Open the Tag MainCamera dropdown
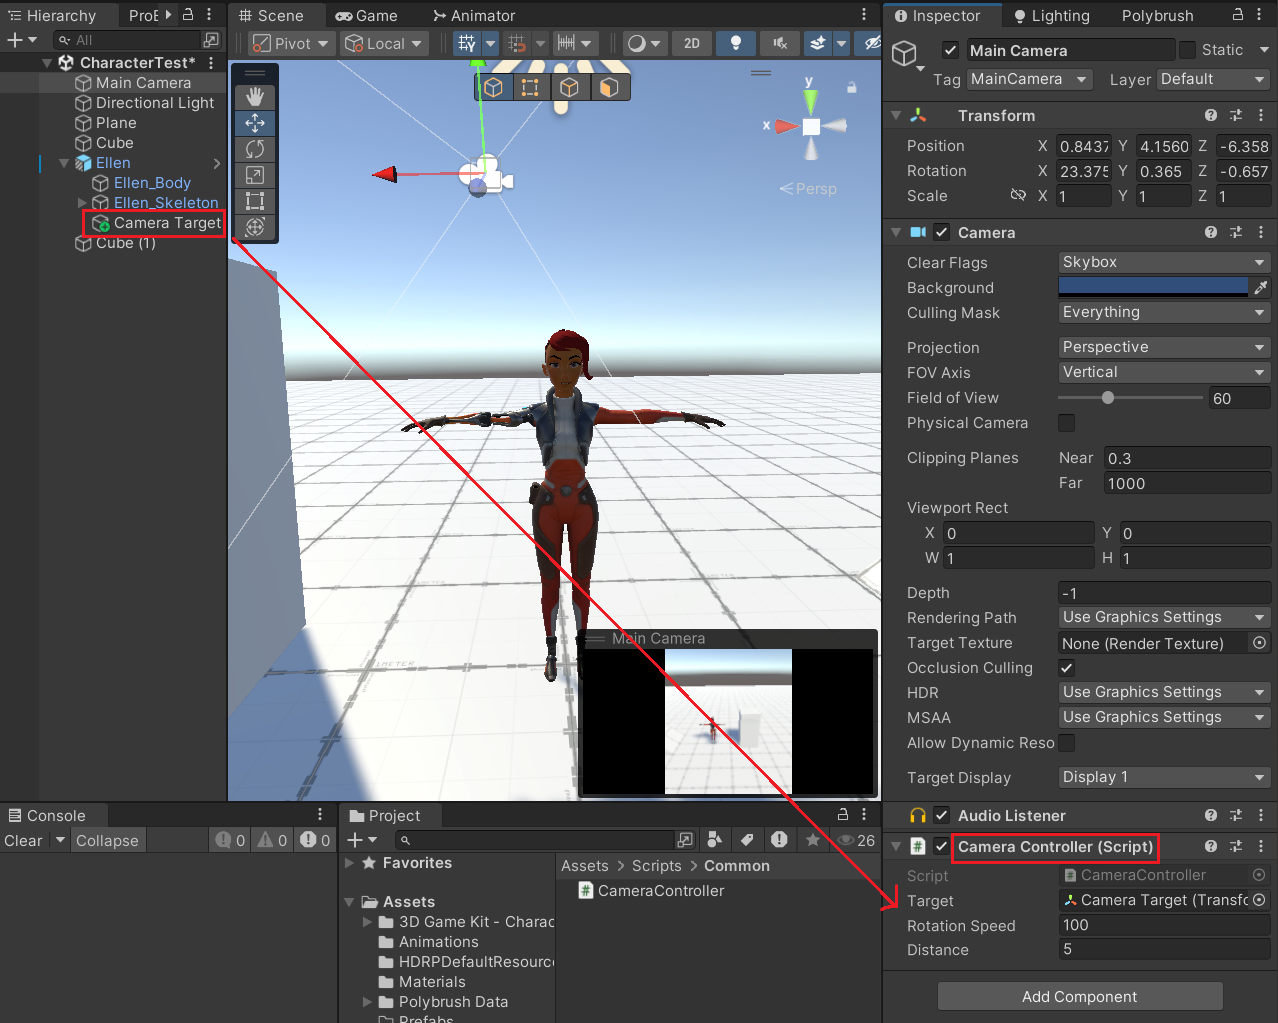The height and width of the screenshot is (1023, 1278). 1030,79
